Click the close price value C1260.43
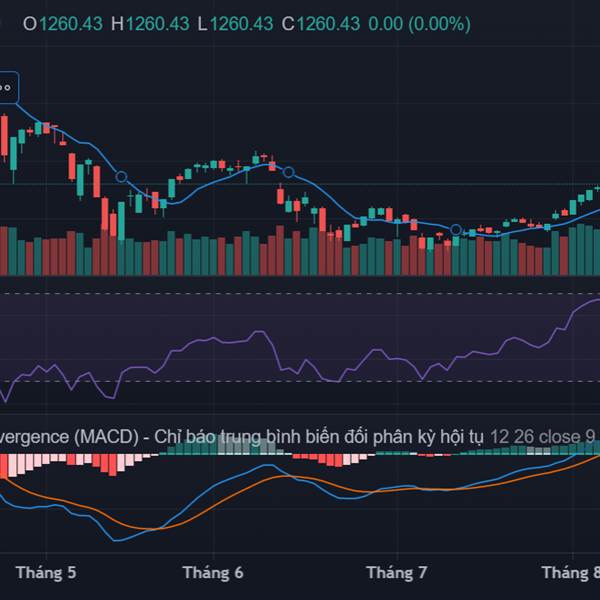 pos(321,24)
